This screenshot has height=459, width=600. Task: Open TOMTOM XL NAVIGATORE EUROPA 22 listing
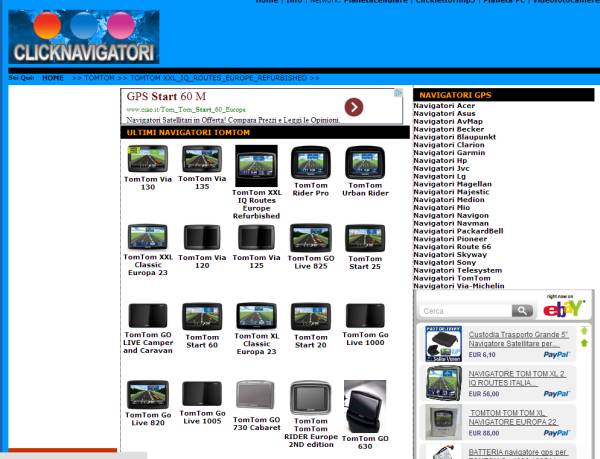coord(513,418)
